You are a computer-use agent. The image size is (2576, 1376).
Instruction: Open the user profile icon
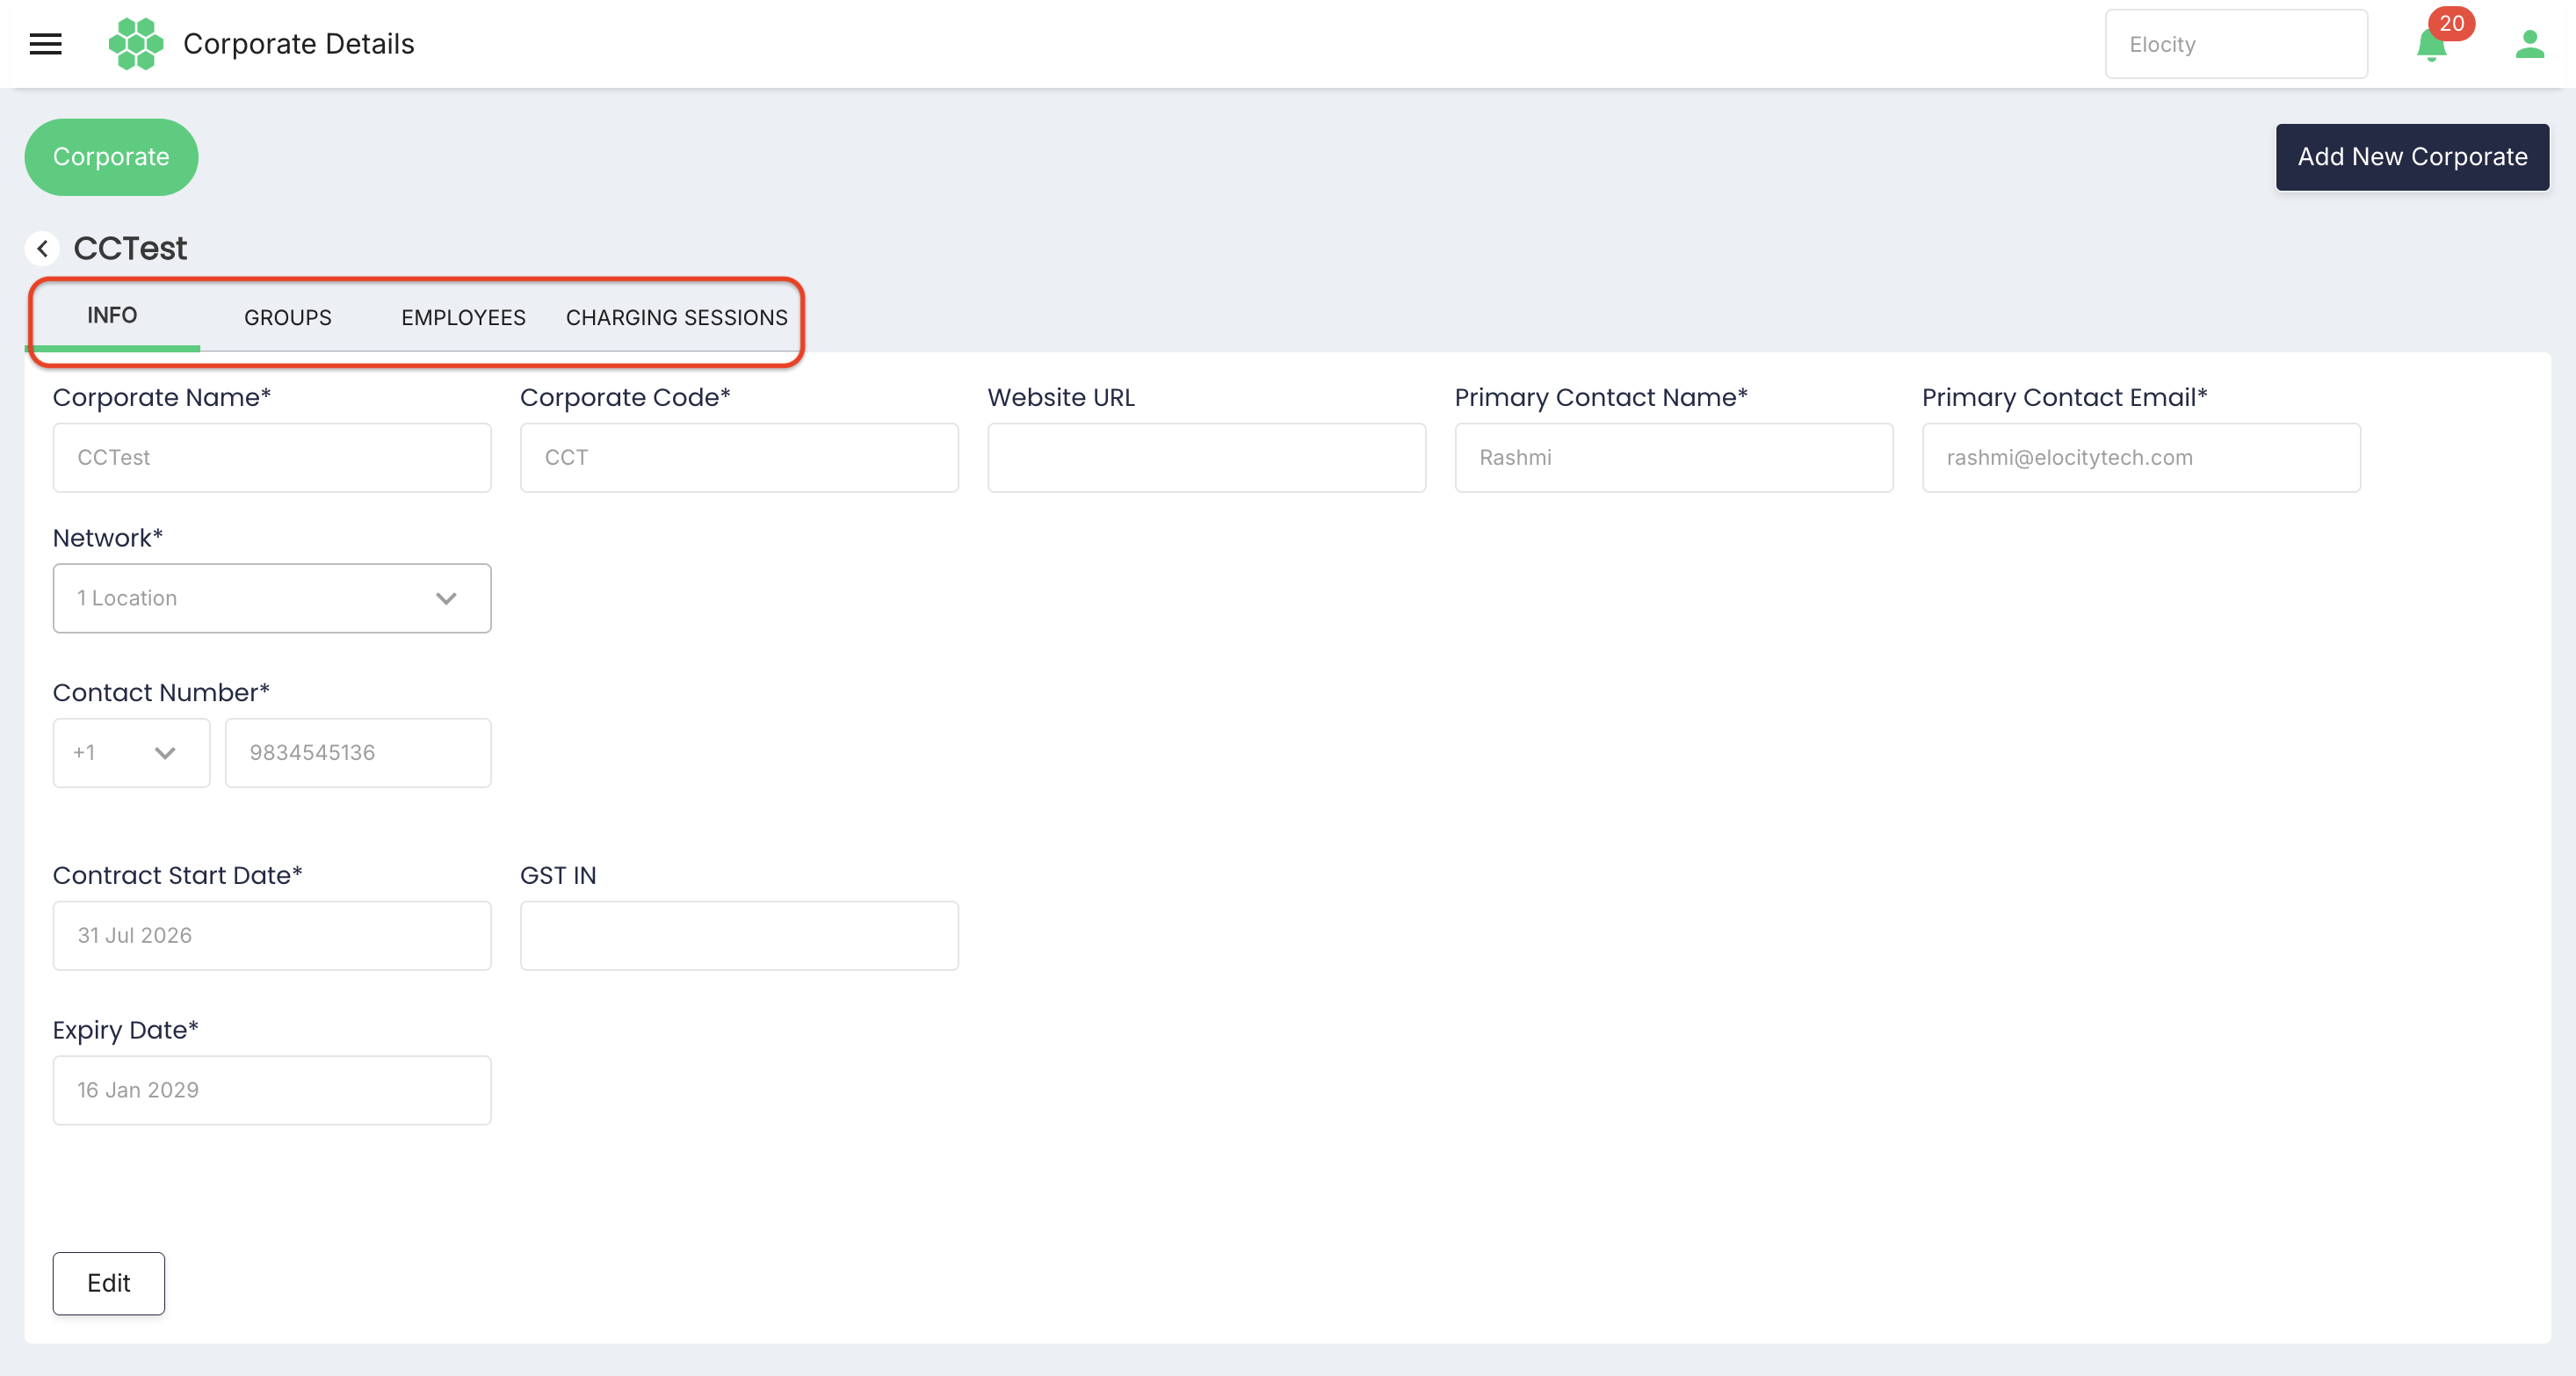pyautogui.click(x=2530, y=44)
